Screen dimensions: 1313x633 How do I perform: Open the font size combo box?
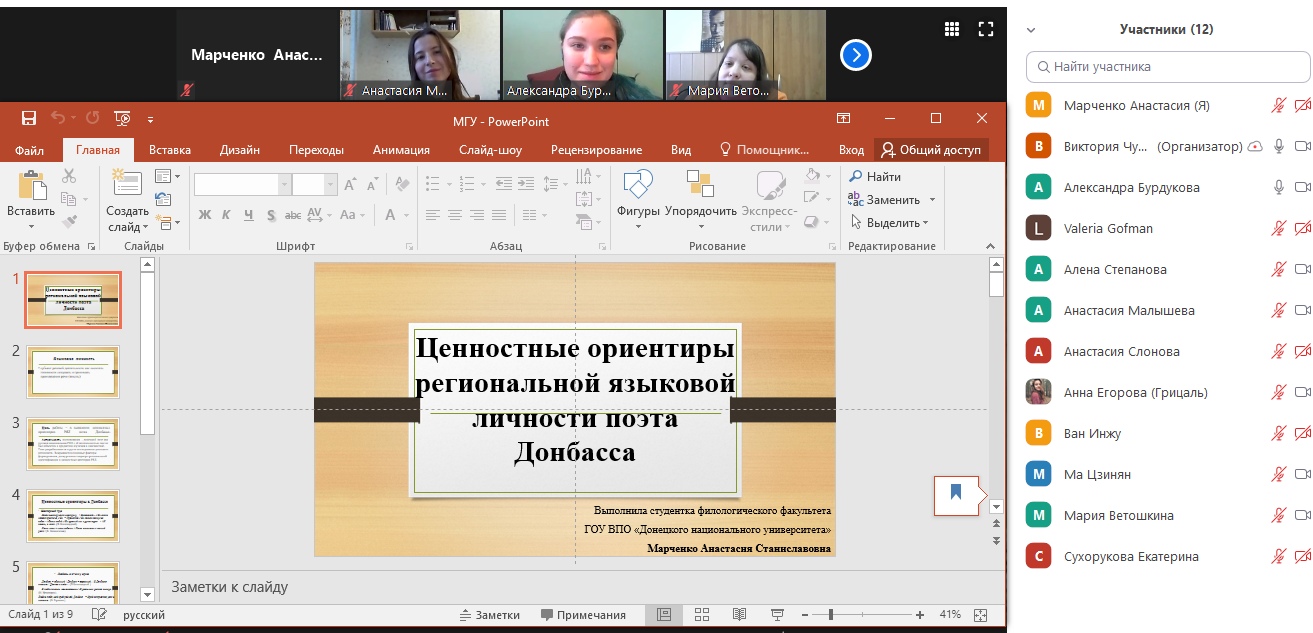pyautogui.click(x=315, y=184)
